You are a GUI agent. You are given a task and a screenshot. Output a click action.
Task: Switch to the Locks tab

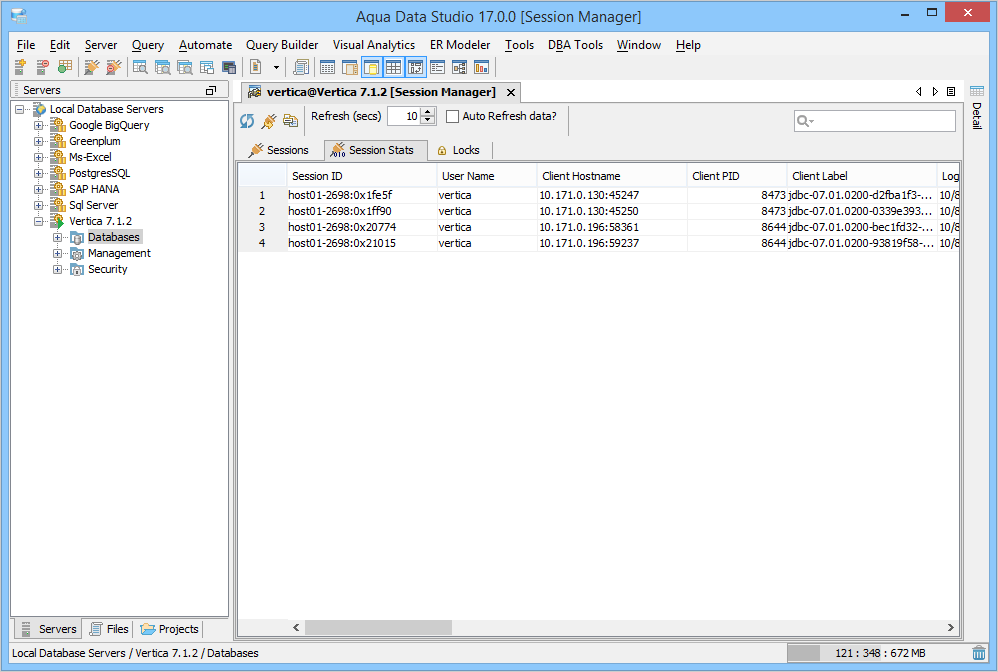pyautogui.click(x=458, y=150)
